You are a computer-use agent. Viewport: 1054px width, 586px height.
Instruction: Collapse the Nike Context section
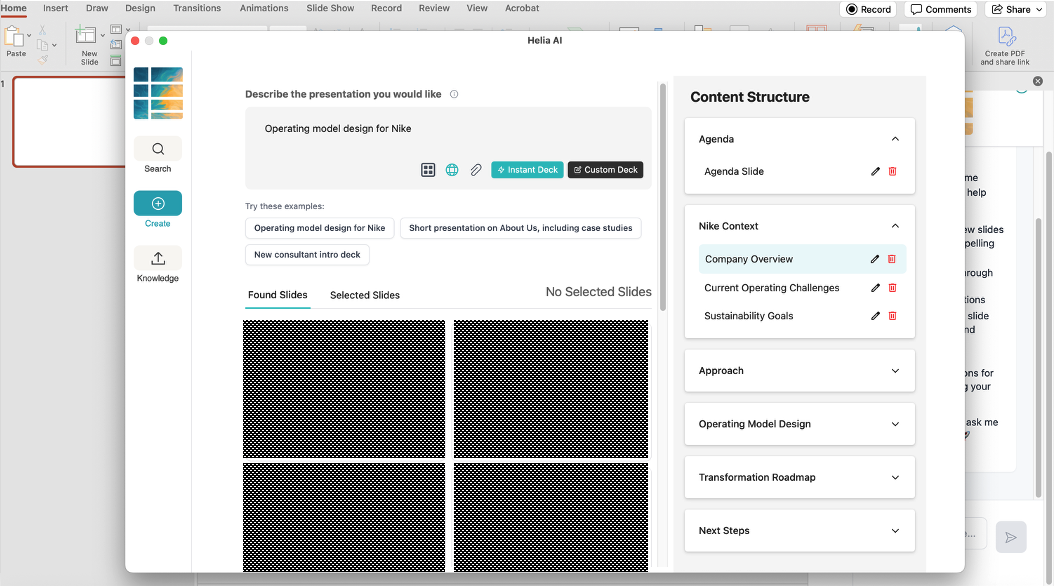pos(895,226)
